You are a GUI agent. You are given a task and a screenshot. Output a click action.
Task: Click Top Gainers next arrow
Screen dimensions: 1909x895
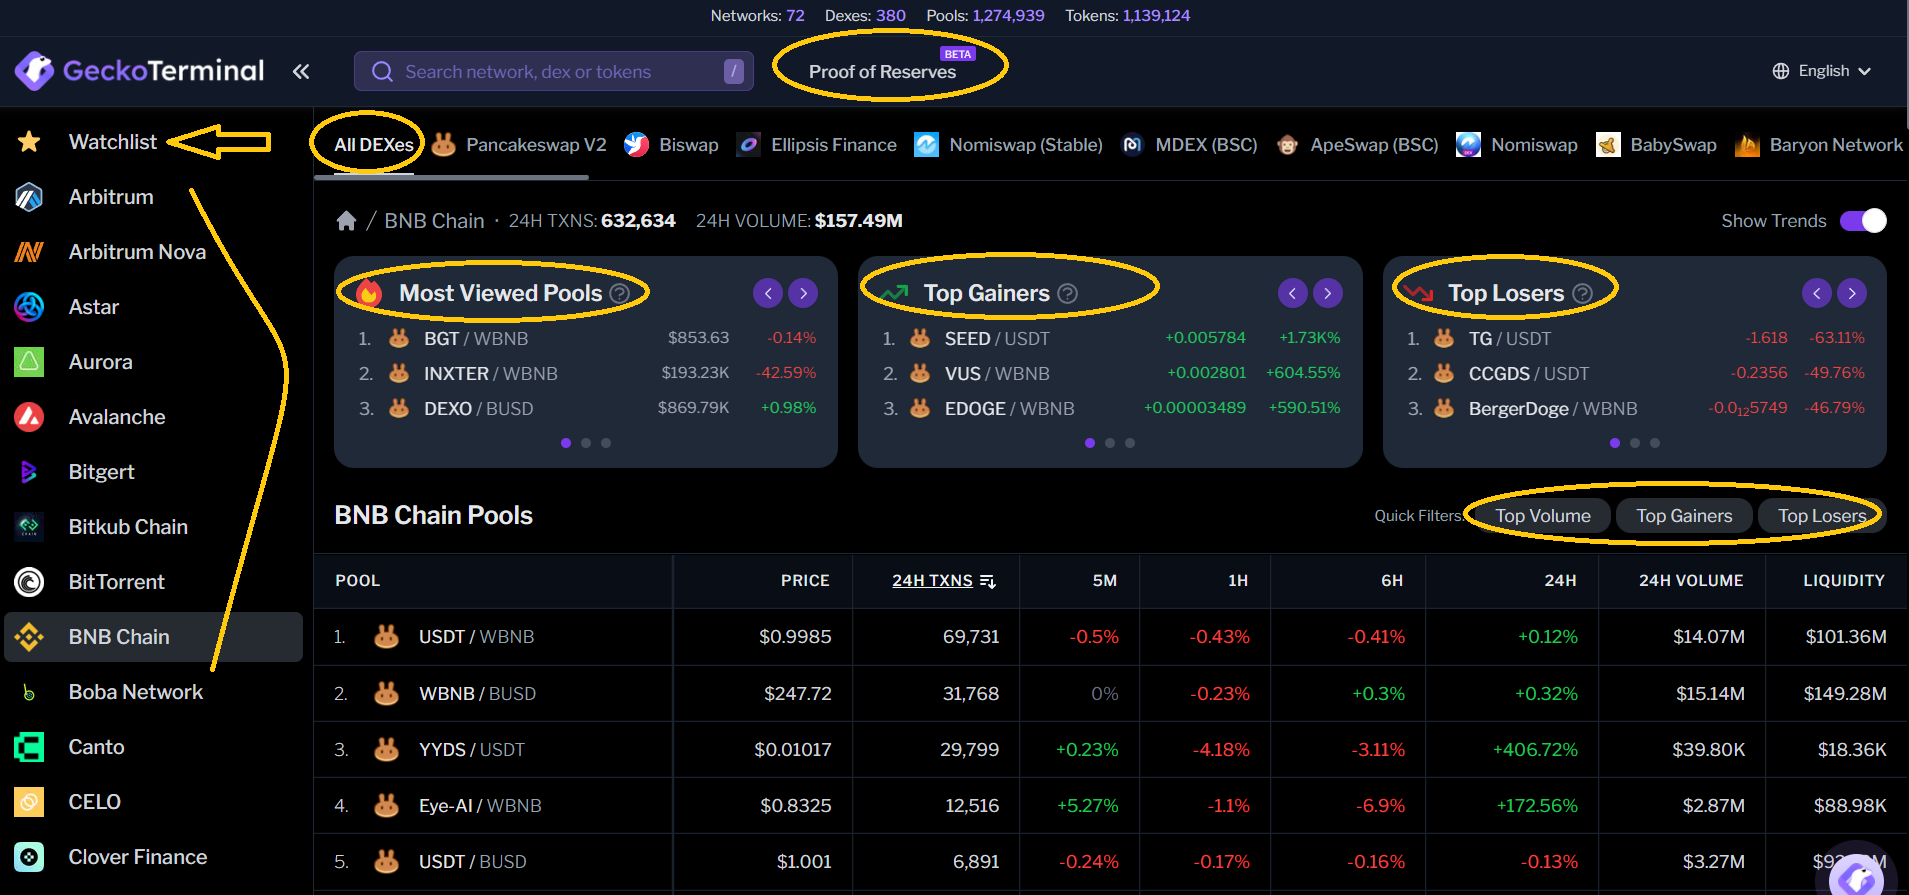click(x=1328, y=293)
